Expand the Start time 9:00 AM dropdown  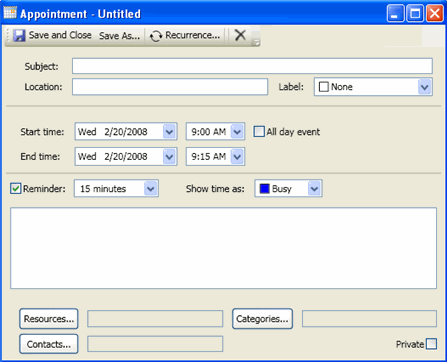237,132
